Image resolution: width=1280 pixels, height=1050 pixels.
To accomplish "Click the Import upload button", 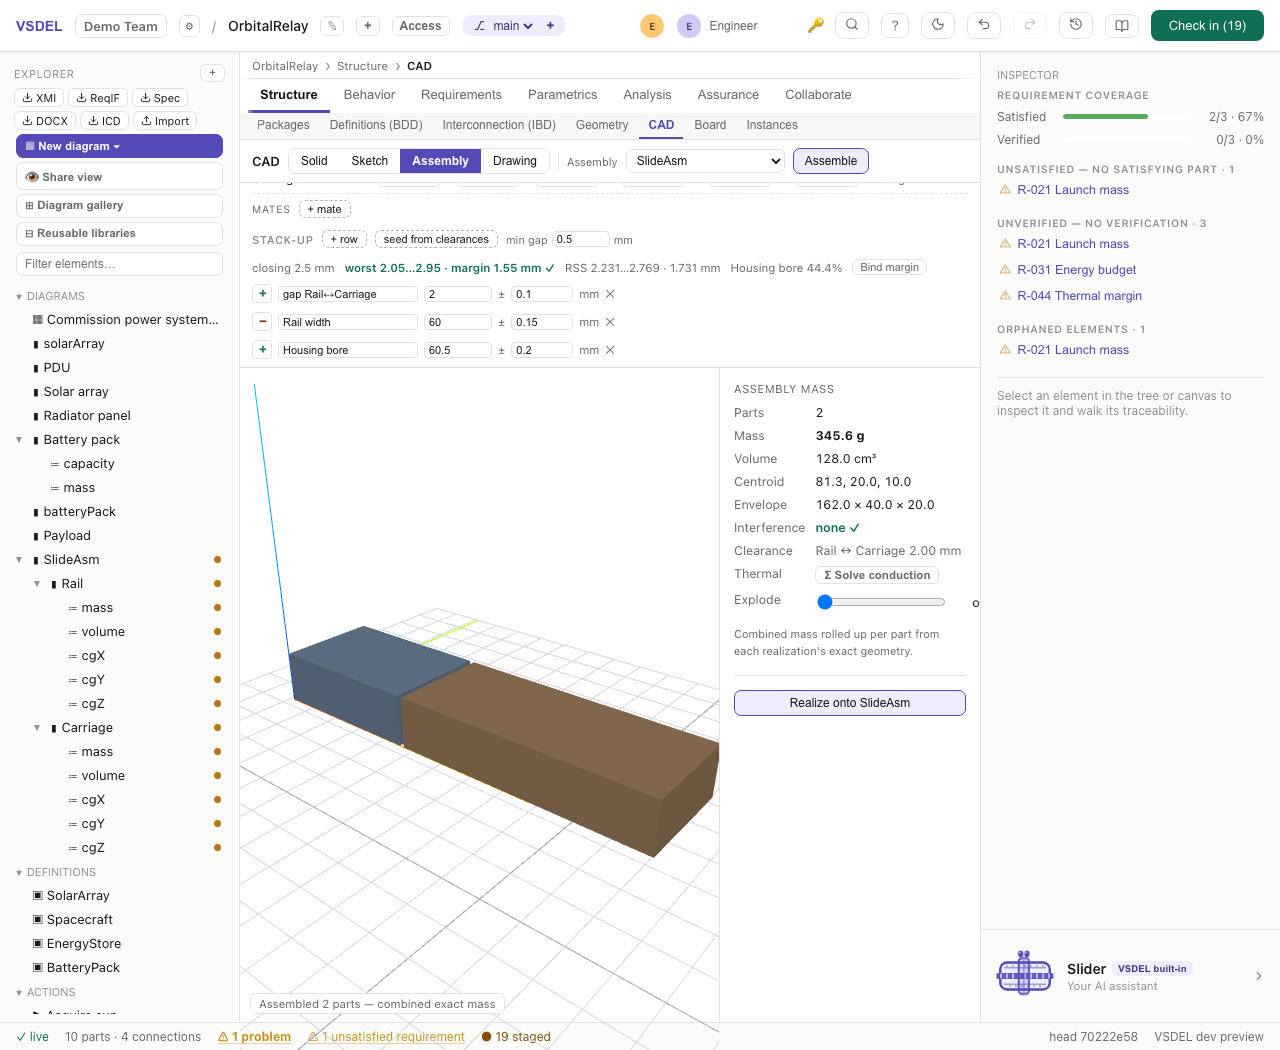I will [165, 121].
